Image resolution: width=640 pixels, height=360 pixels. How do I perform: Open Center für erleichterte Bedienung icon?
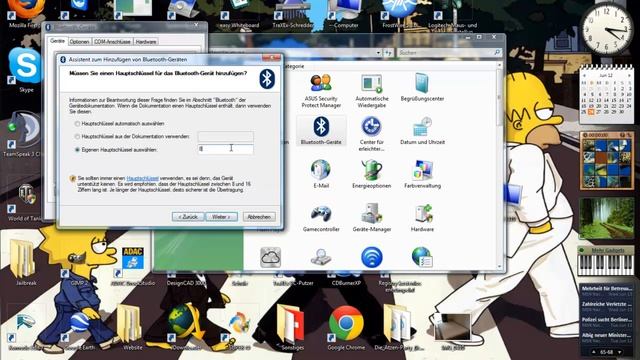371,134
